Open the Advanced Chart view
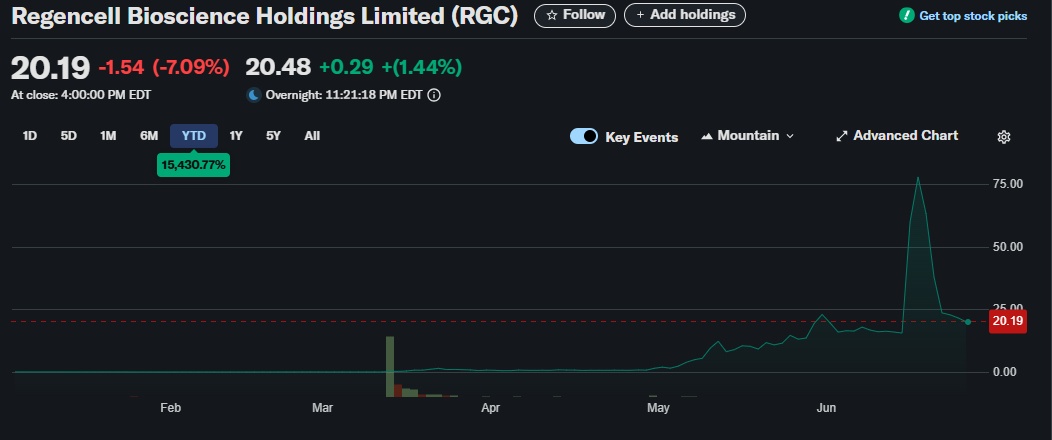The width and height of the screenshot is (1052, 440). [897, 136]
